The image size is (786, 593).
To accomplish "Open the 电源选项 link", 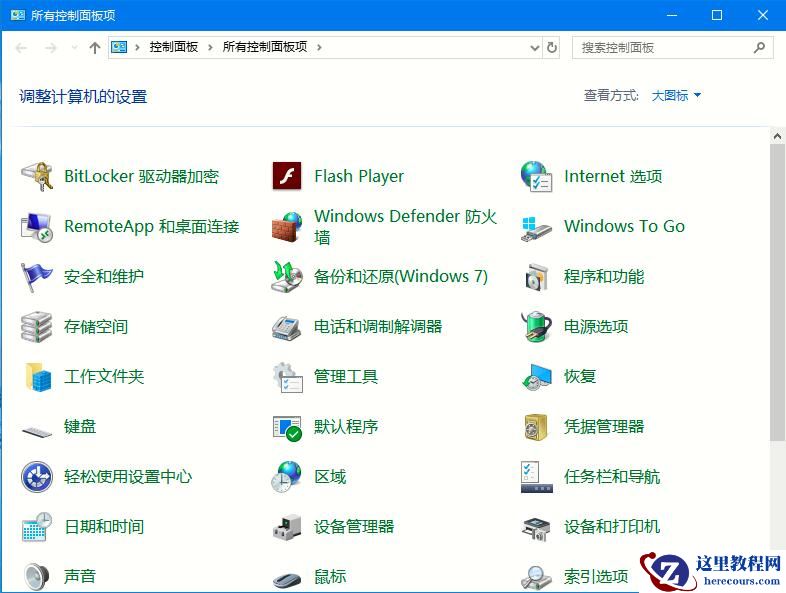I will click(596, 326).
